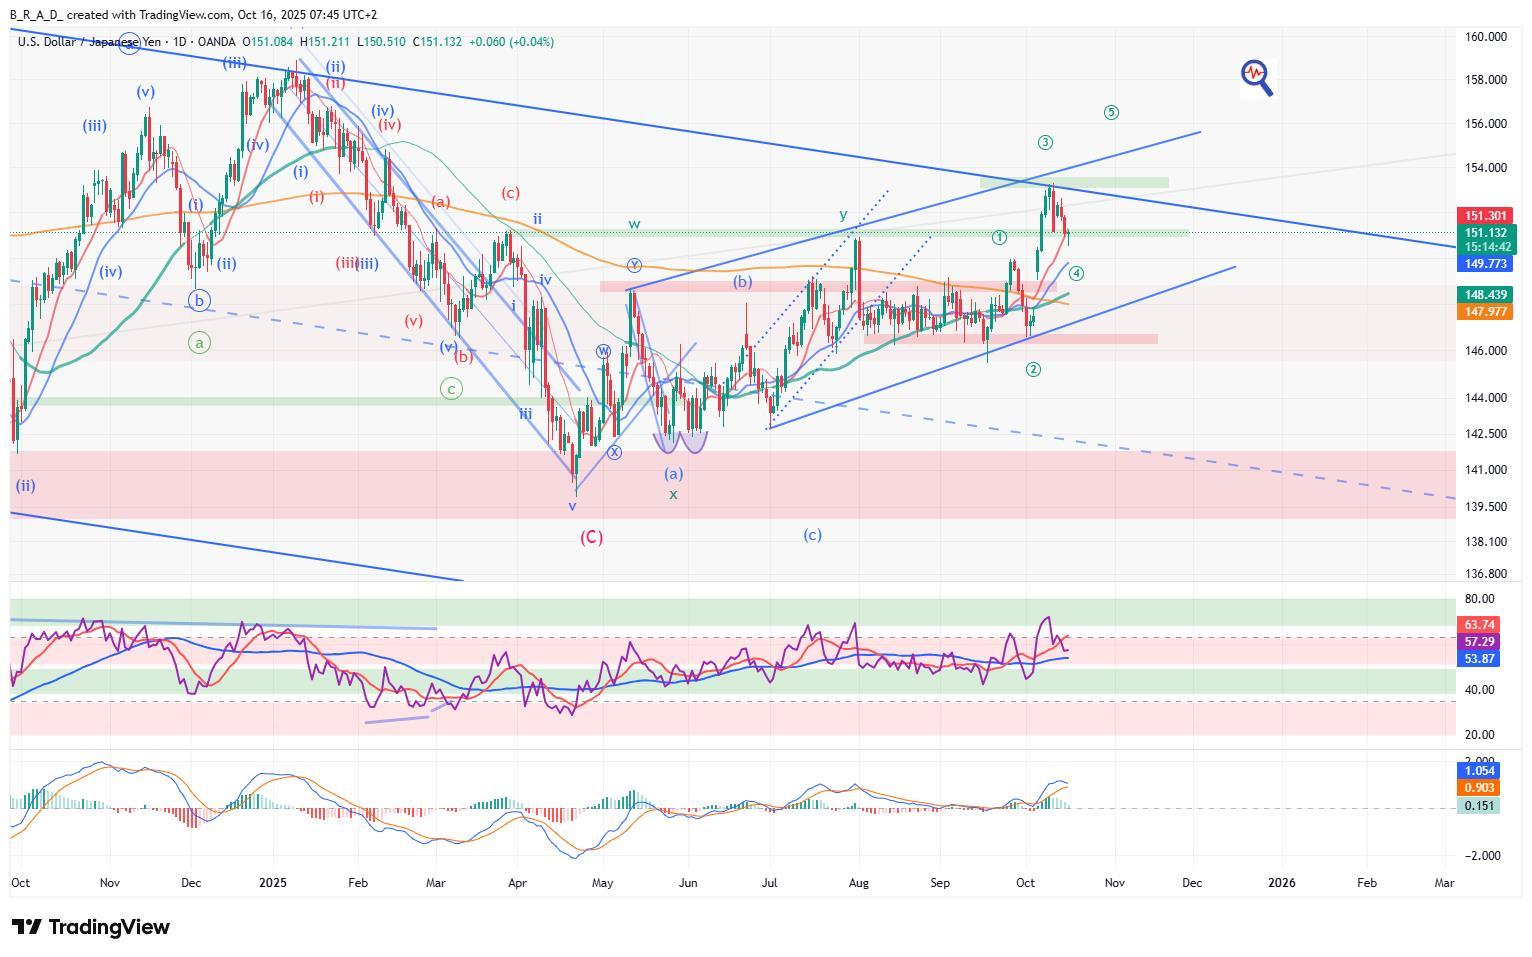Click the 160.000 price scale label
The image size is (1532, 957).
[1485, 37]
